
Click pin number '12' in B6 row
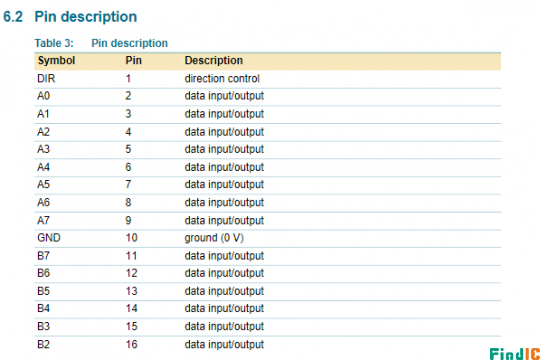coord(132,273)
